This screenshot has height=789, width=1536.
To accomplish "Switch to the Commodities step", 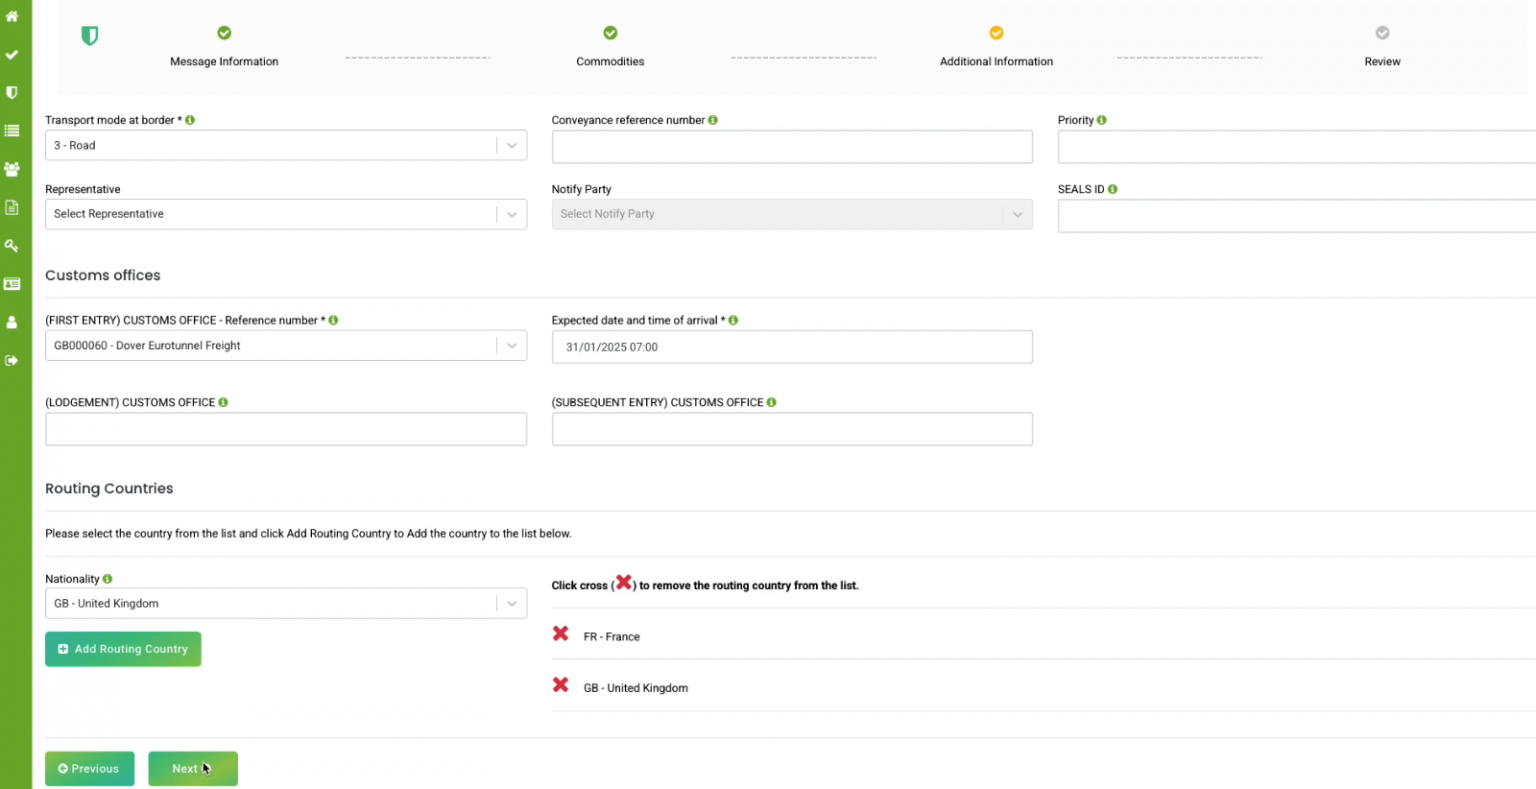I will [610, 32].
